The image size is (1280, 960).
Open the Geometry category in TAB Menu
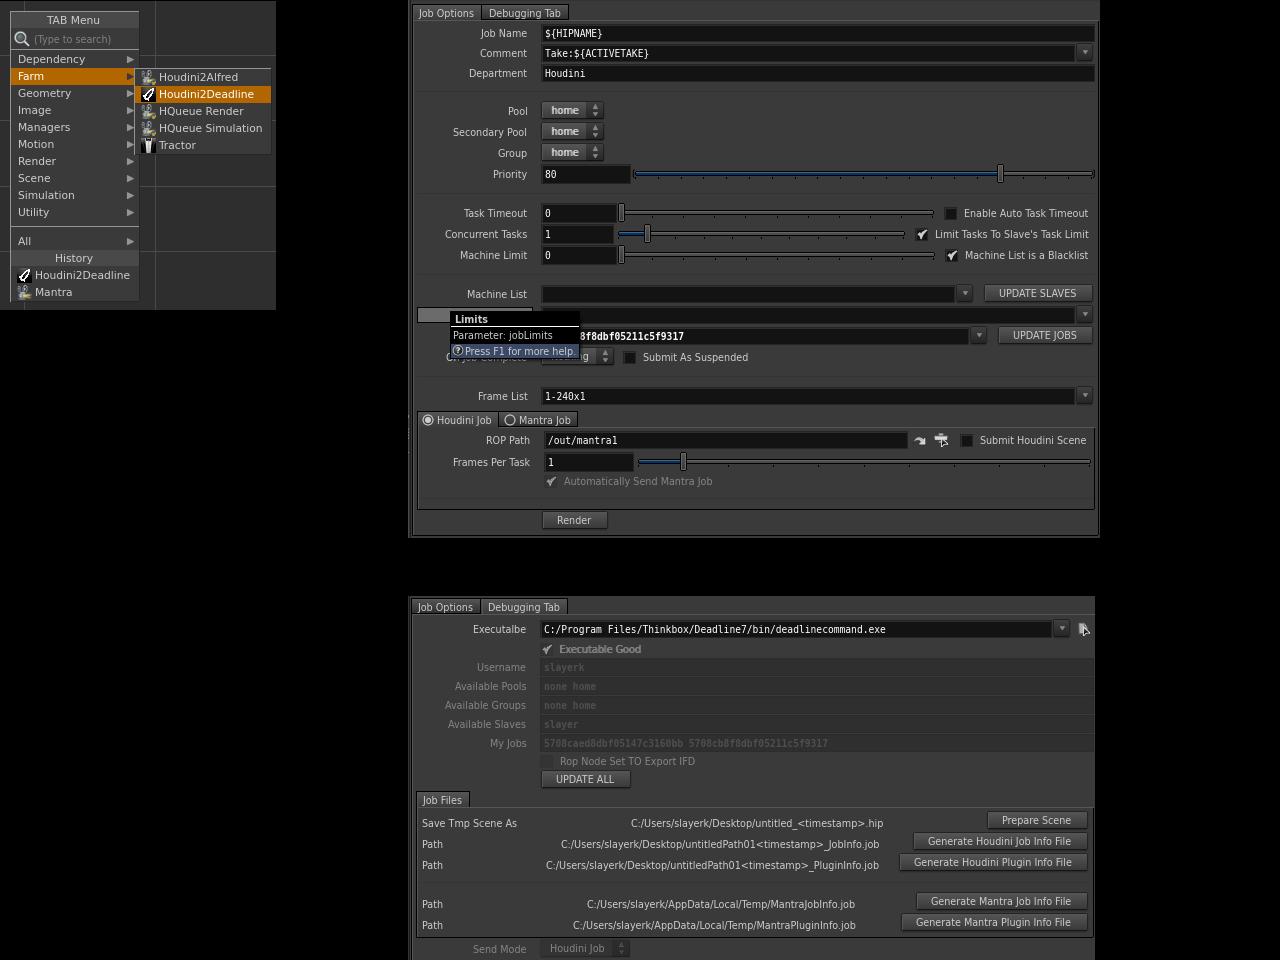44,93
